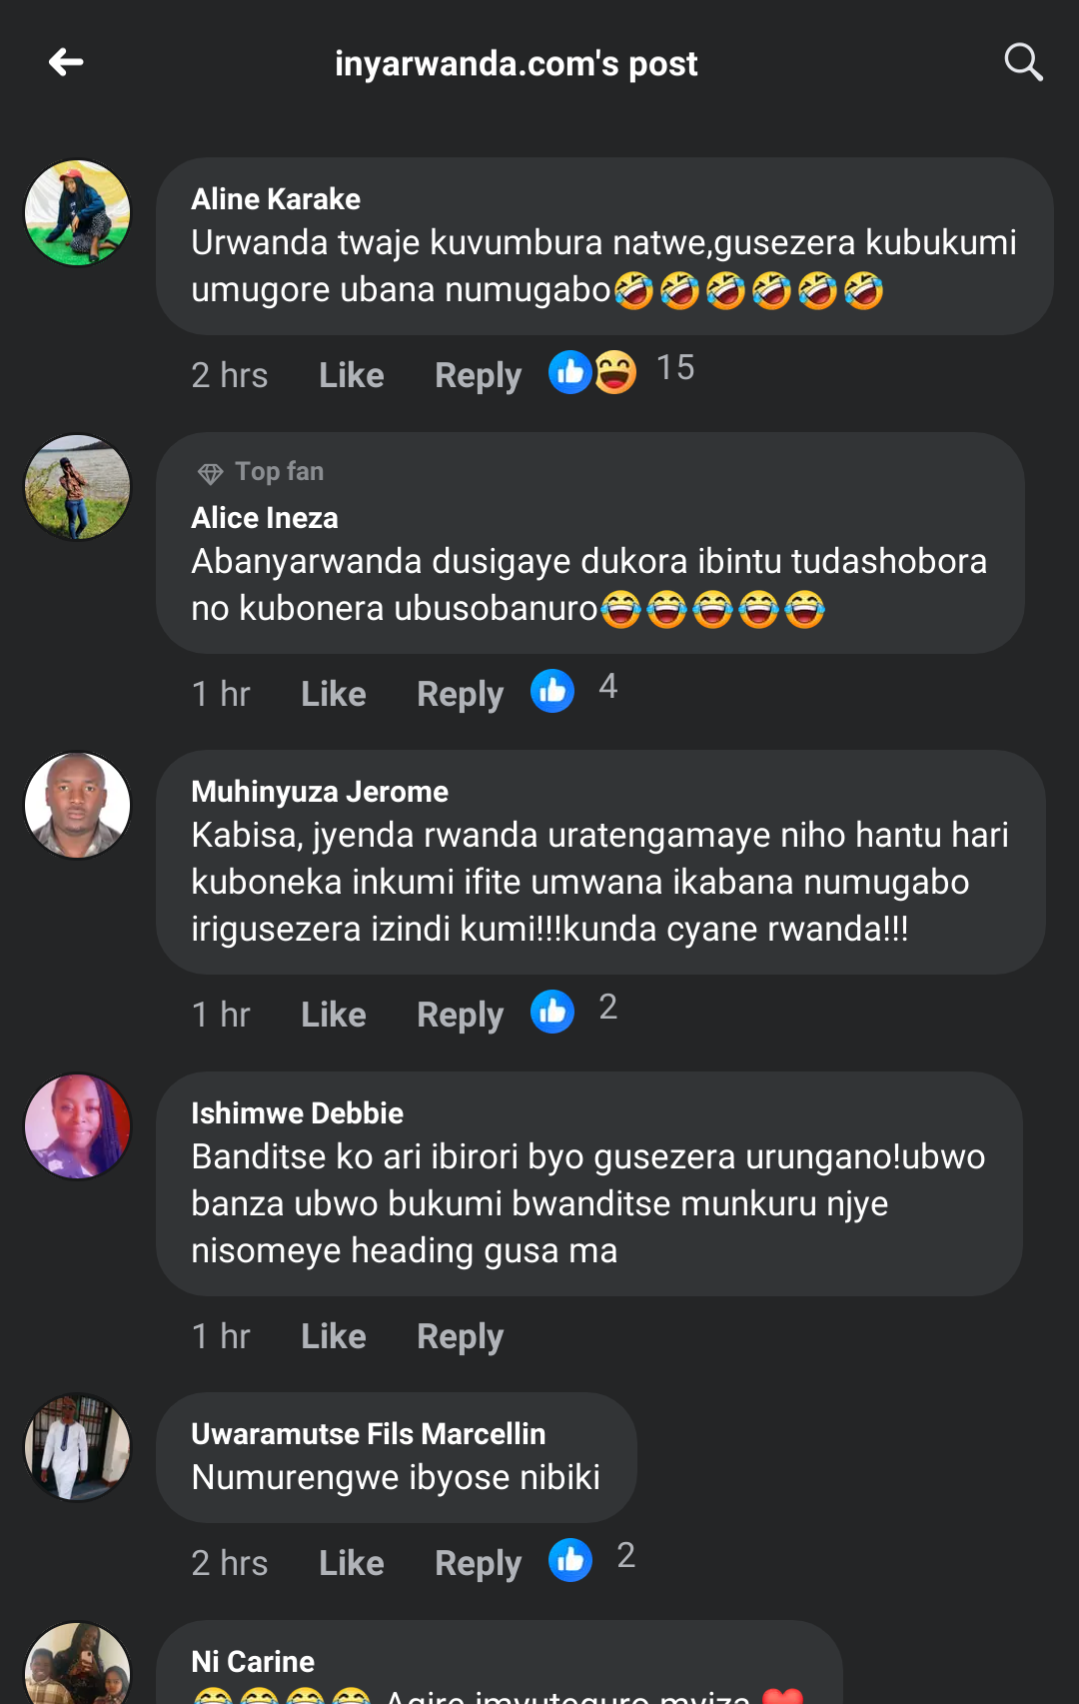Reply to Ishimwe Debbie's comment
Viewport: 1079px width, 1704px height.
click(x=460, y=1337)
